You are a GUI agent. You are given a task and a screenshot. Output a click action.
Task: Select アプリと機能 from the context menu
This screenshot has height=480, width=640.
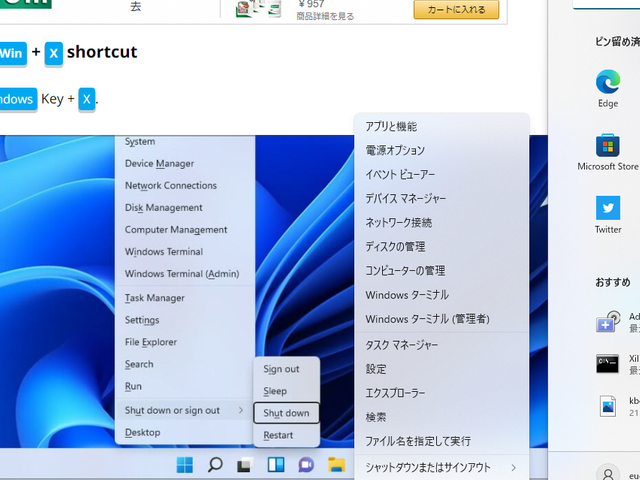(442, 127)
